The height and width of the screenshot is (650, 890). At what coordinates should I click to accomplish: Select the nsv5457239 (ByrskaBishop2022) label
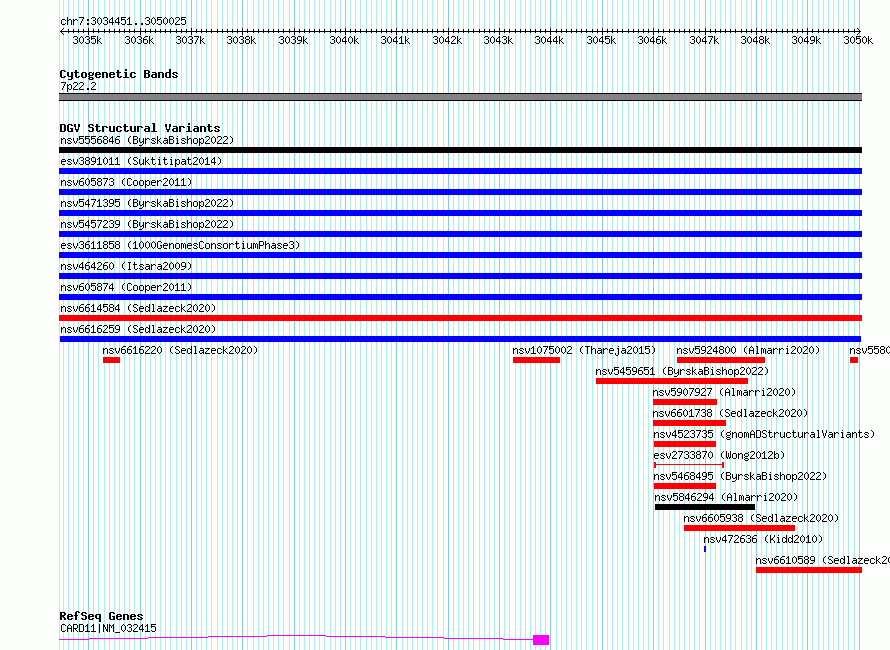[x=147, y=224]
